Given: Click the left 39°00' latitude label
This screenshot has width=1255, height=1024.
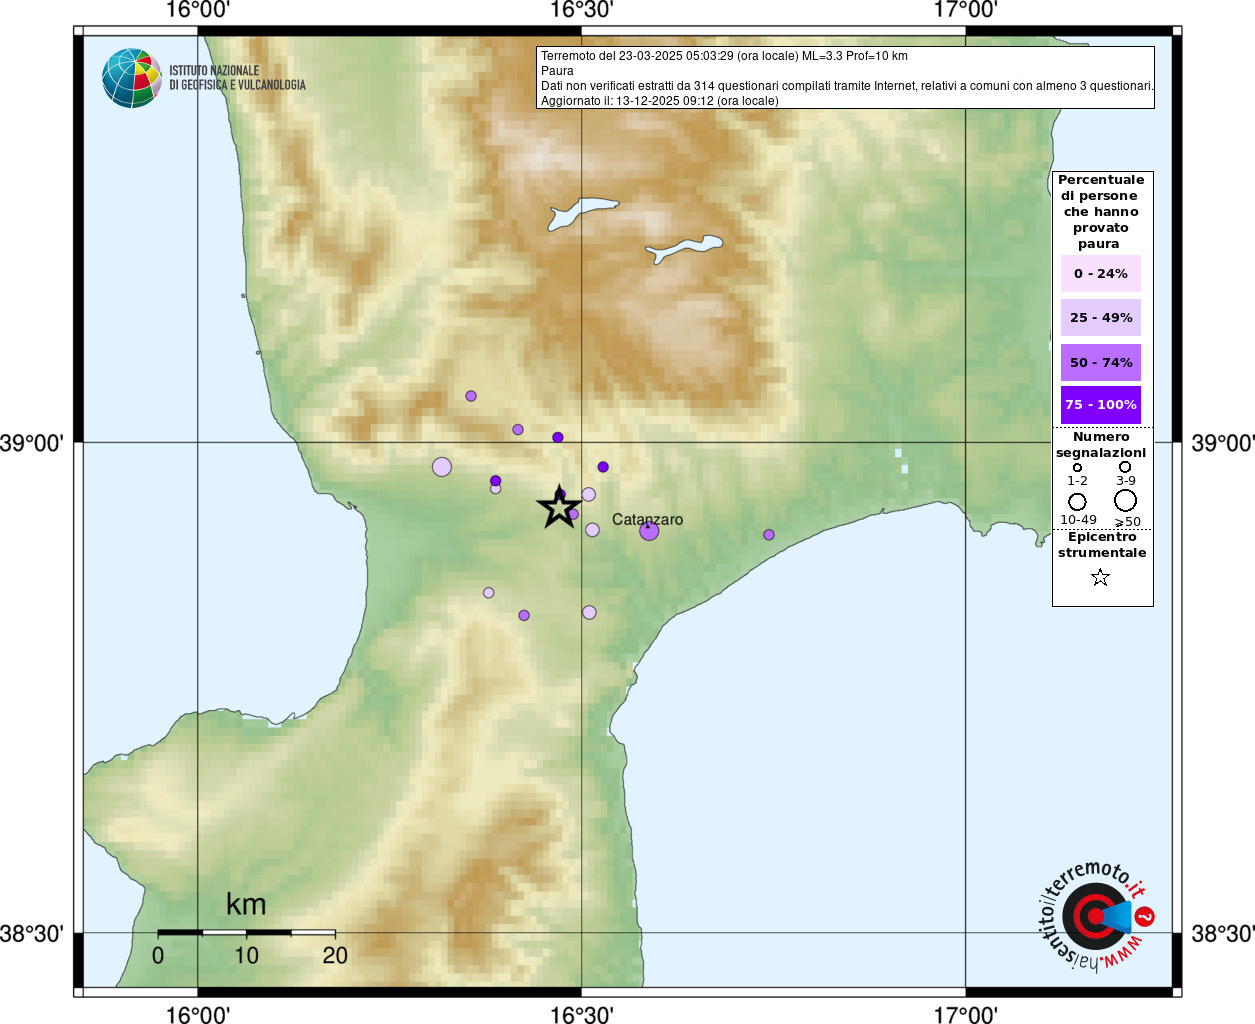Looking at the screenshot, I should (32, 442).
